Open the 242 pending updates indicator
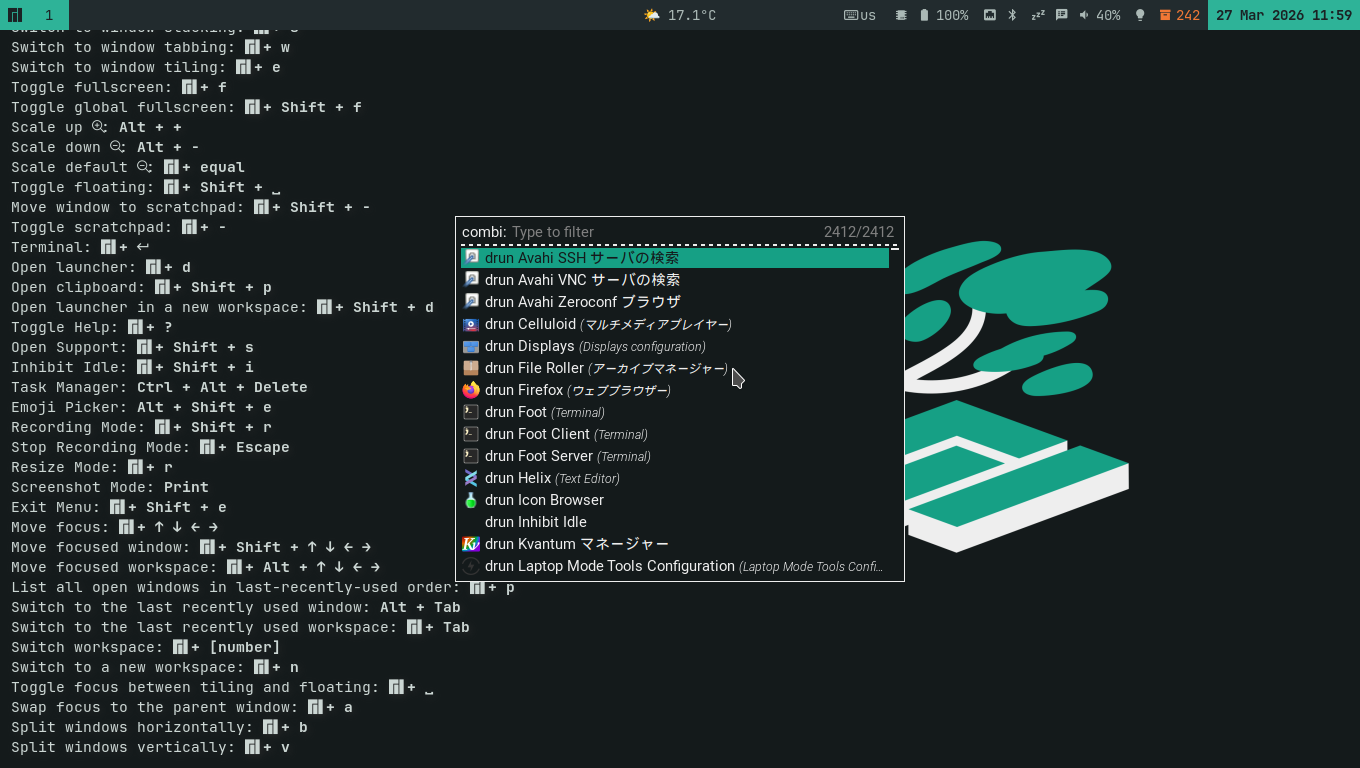Image resolution: width=1360 pixels, height=768 pixels. point(1179,15)
